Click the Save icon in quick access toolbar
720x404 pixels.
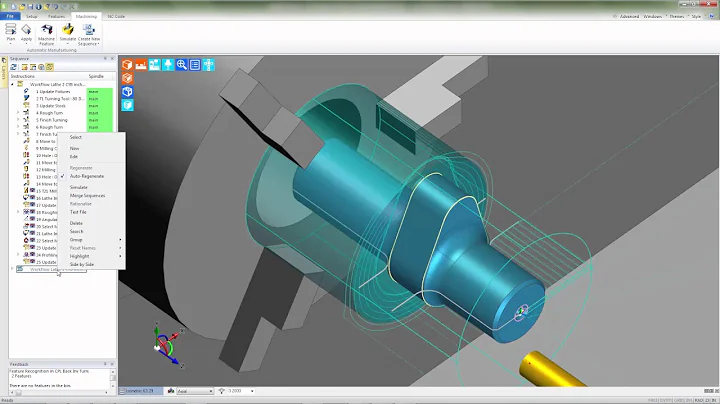tap(30, 6)
